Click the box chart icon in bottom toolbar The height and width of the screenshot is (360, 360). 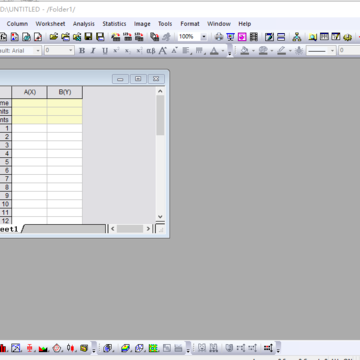point(30,348)
